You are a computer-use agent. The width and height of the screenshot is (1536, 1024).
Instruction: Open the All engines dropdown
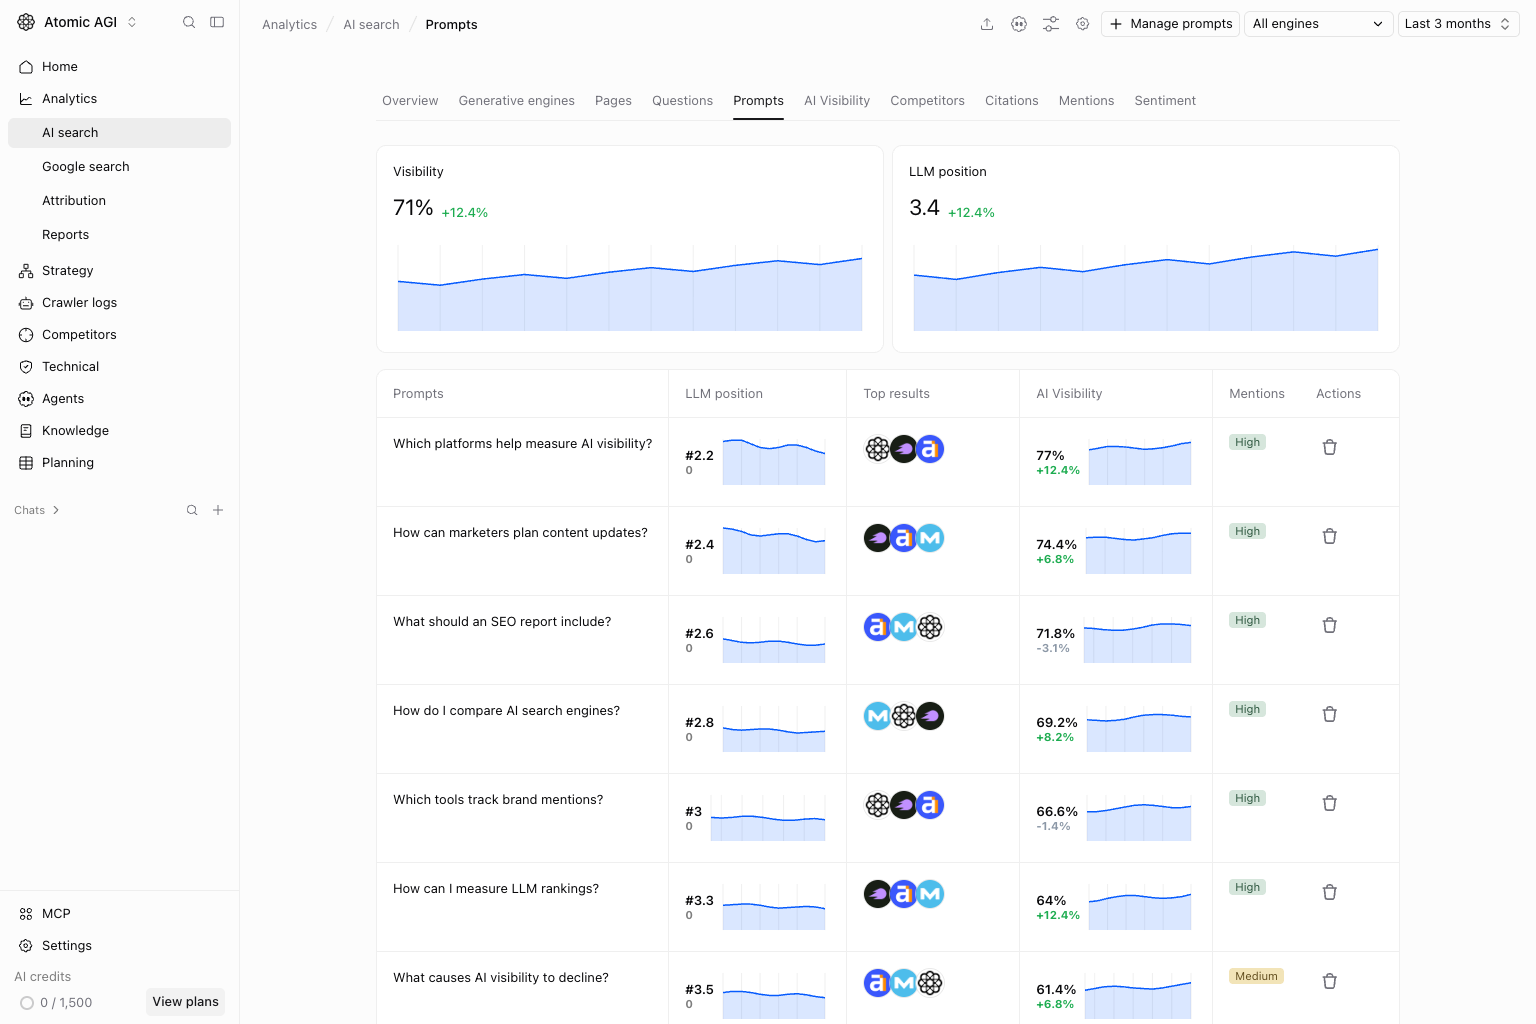1318,24
